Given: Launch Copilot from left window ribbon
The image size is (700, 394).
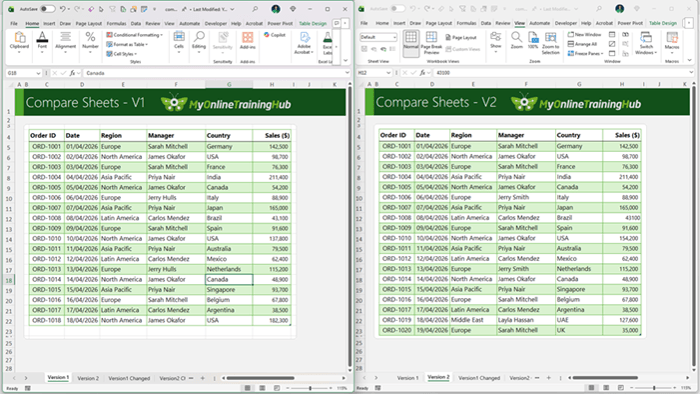Looking at the screenshot, I should [275, 35].
